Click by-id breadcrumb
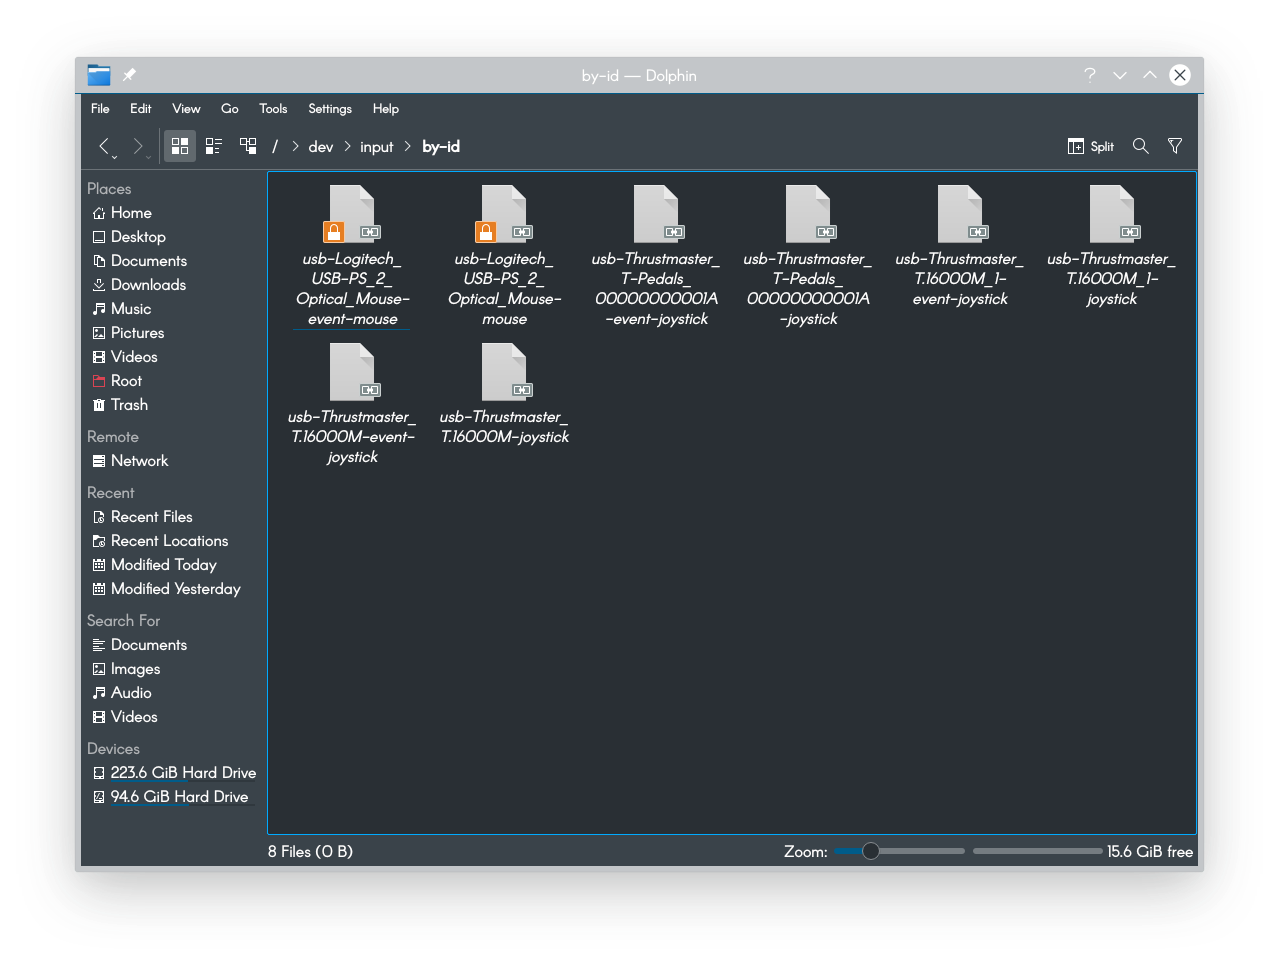 [441, 146]
